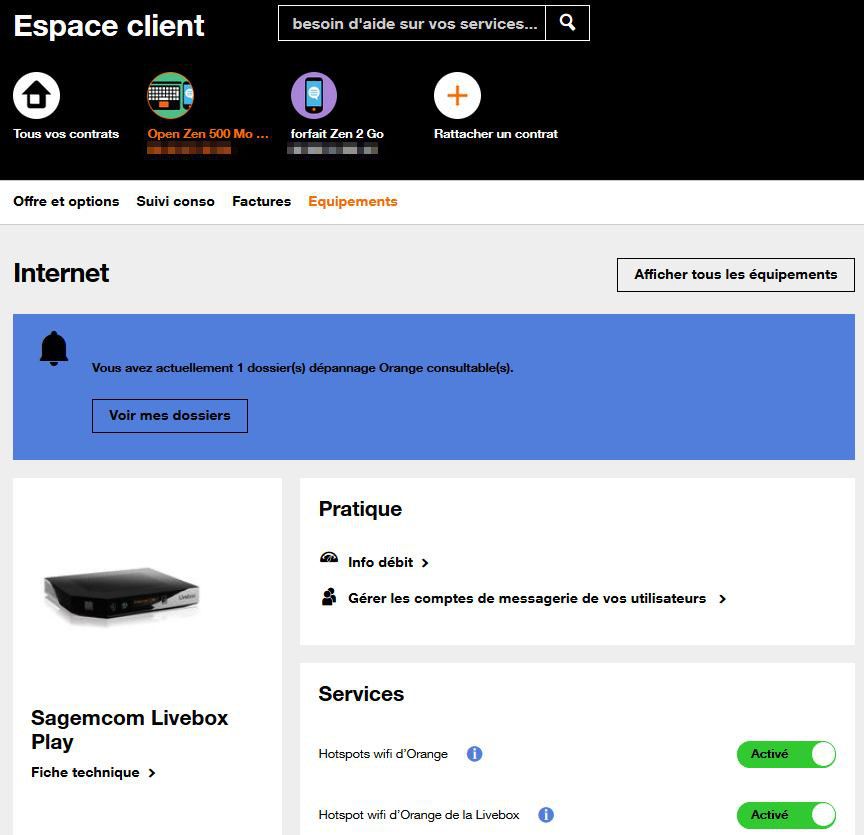Select the forfait Zen 2 Go phone icon

[x=314, y=96]
